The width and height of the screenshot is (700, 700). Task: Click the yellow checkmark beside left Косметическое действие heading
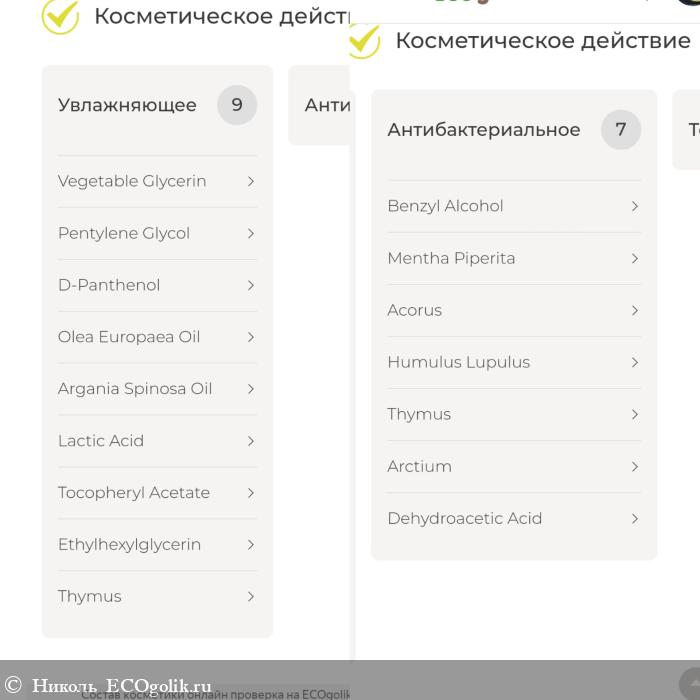(x=60, y=16)
